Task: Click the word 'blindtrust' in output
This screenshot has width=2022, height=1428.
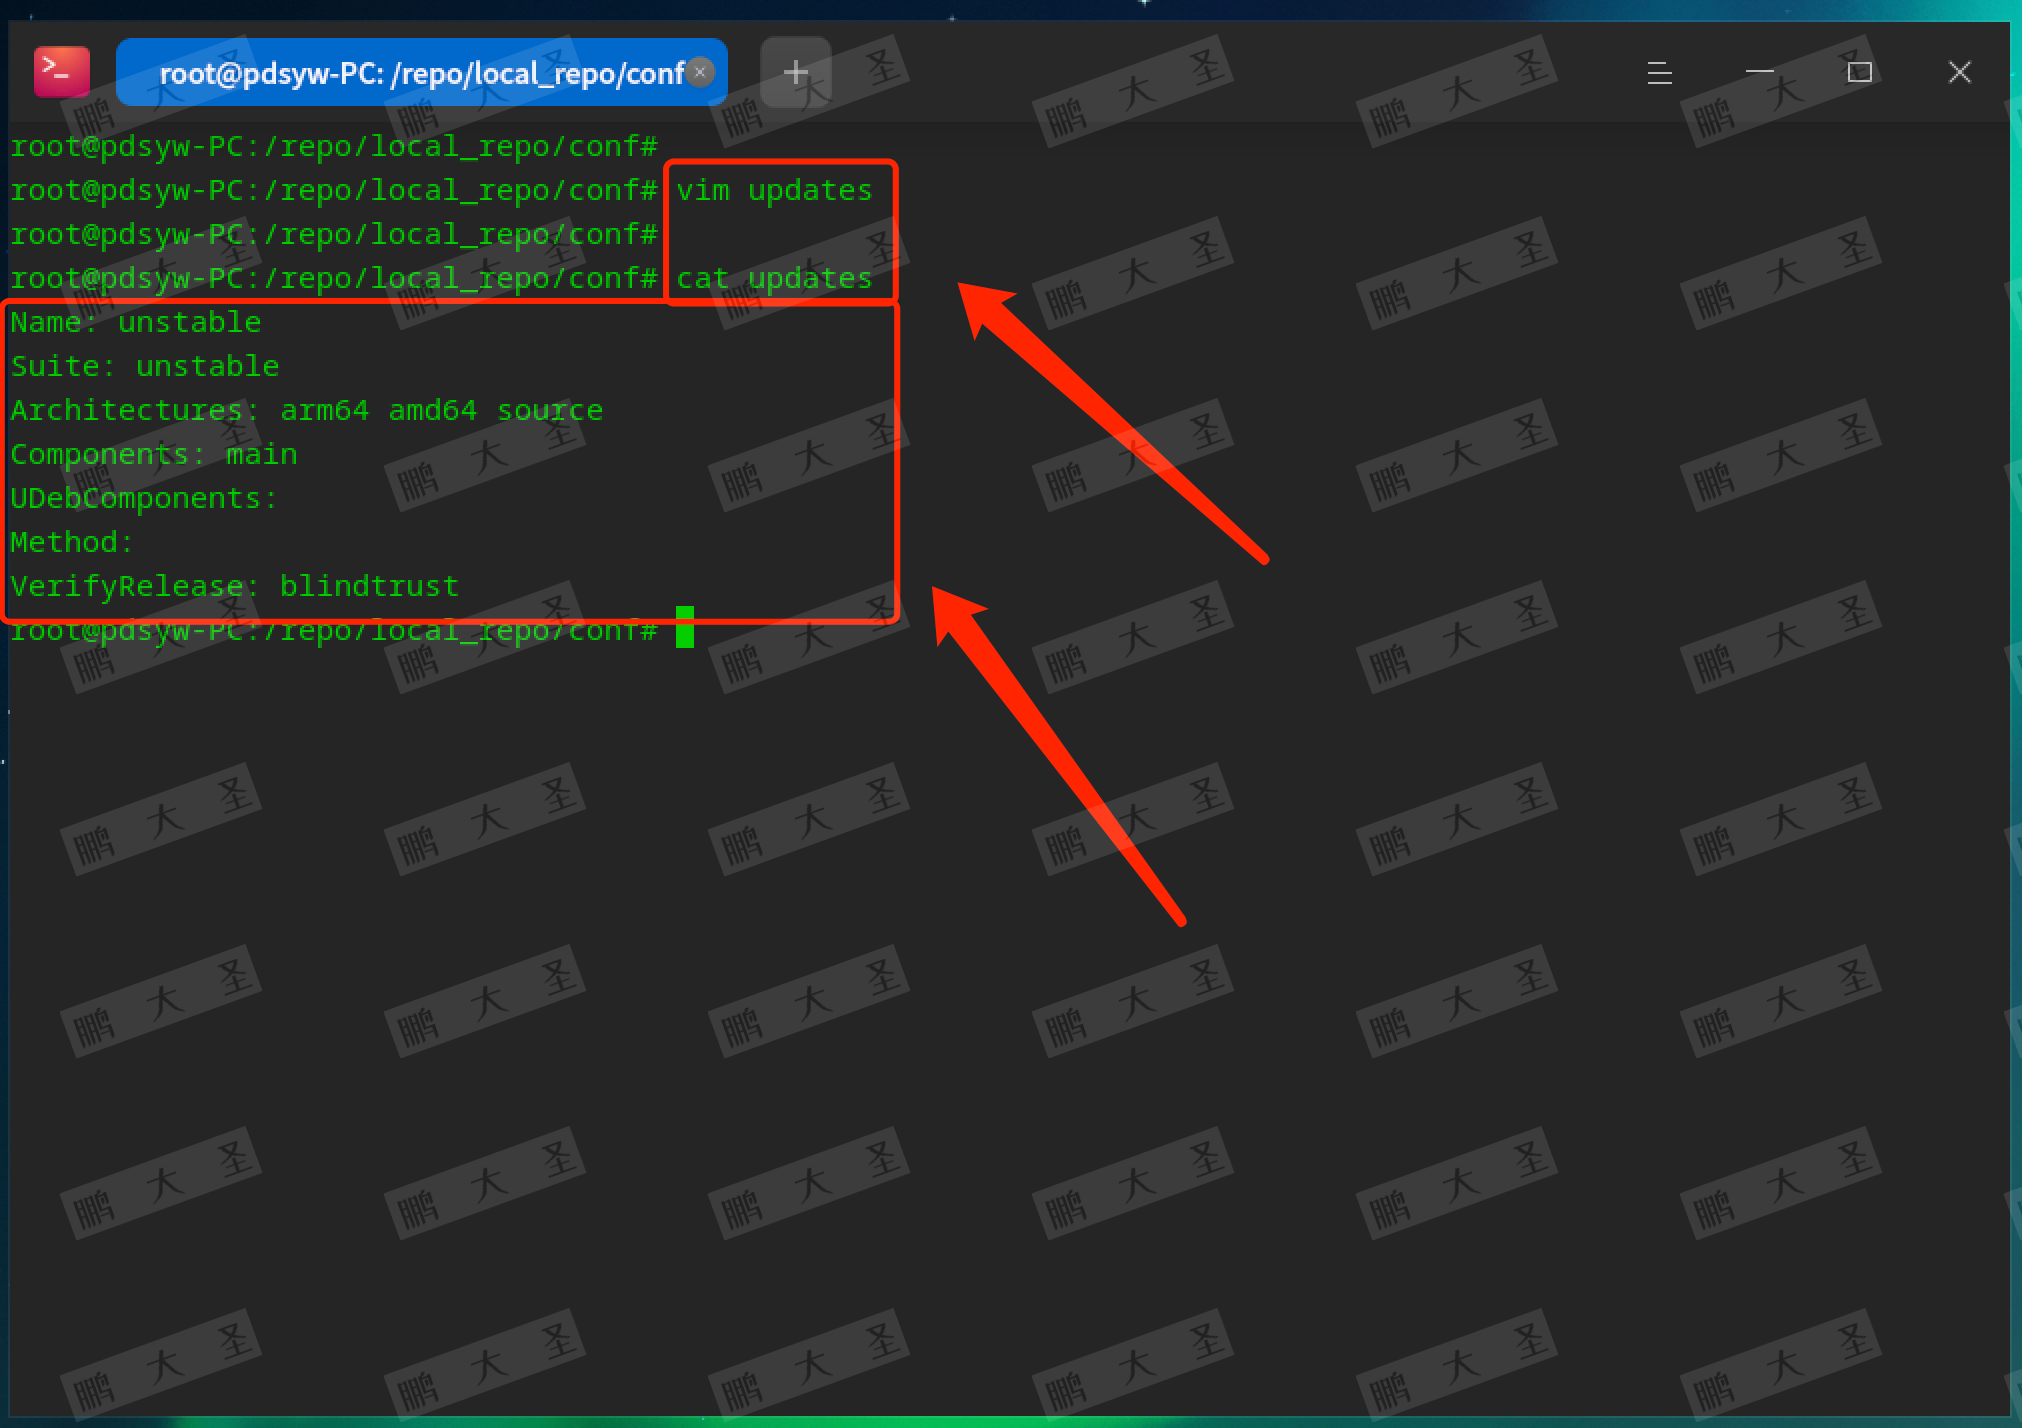Action: (x=369, y=586)
